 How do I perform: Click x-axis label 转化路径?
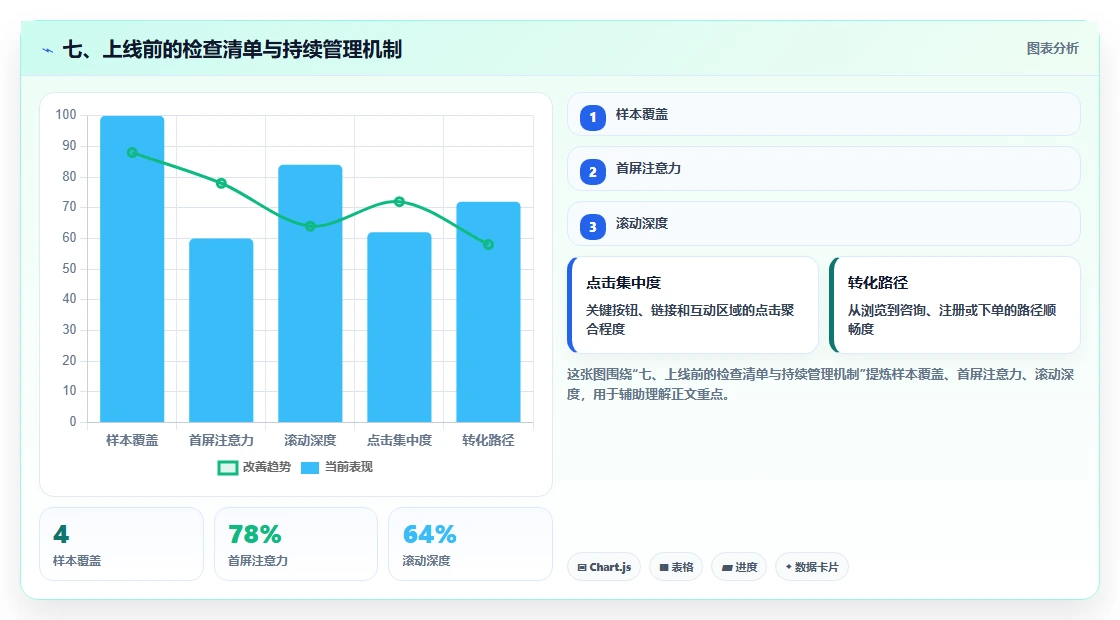489,441
